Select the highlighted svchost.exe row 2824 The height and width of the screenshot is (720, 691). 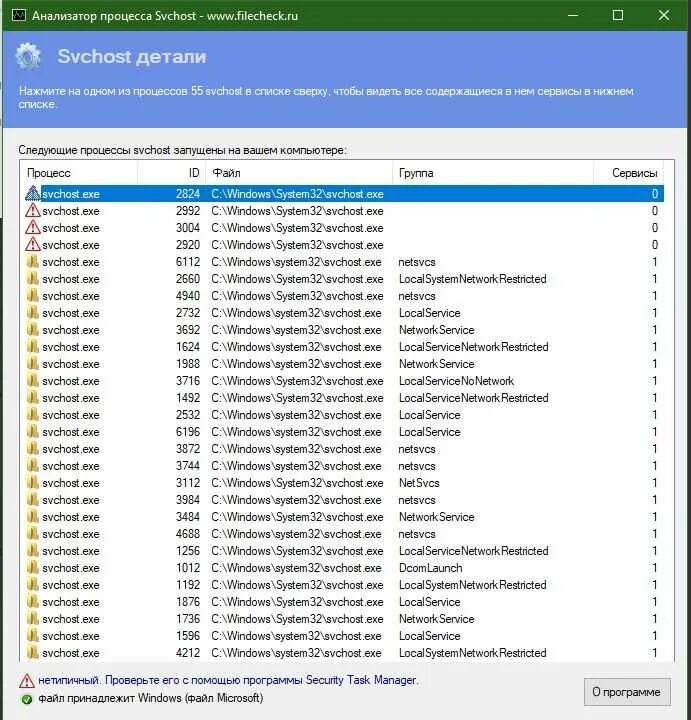[300, 194]
